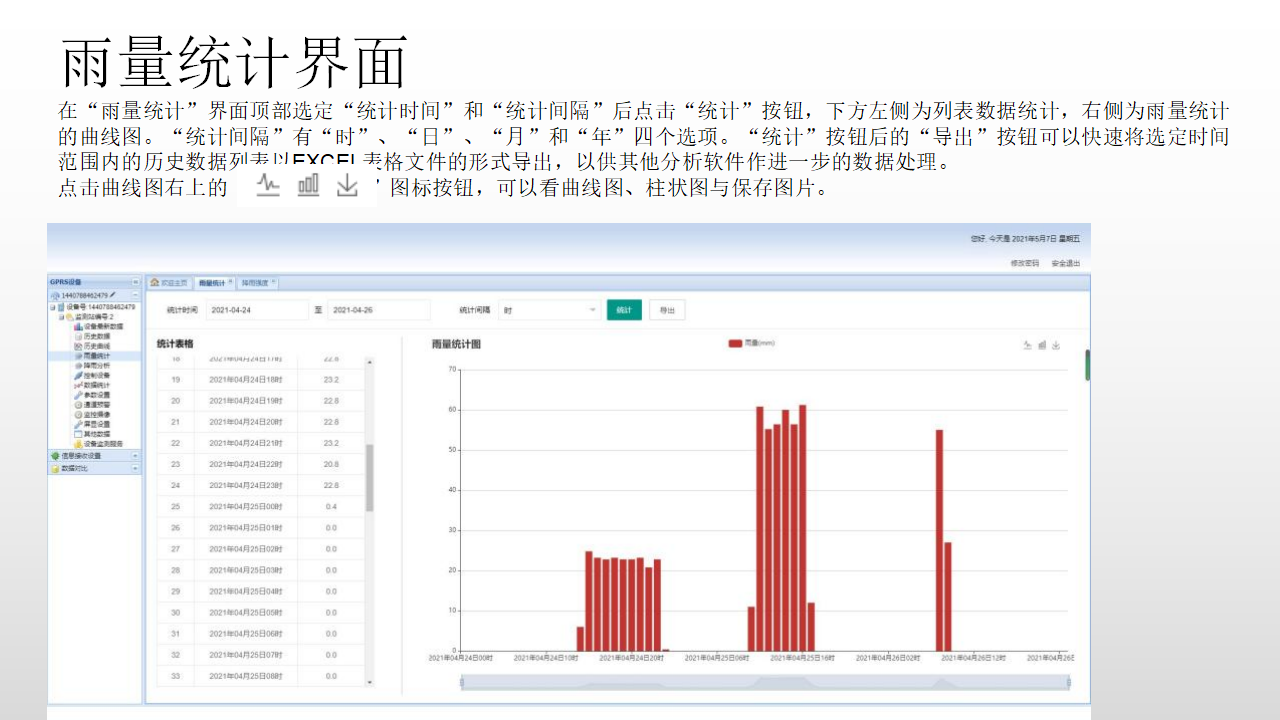Click the save image download icon
The image size is (1280, 720).
[1056, 345]
